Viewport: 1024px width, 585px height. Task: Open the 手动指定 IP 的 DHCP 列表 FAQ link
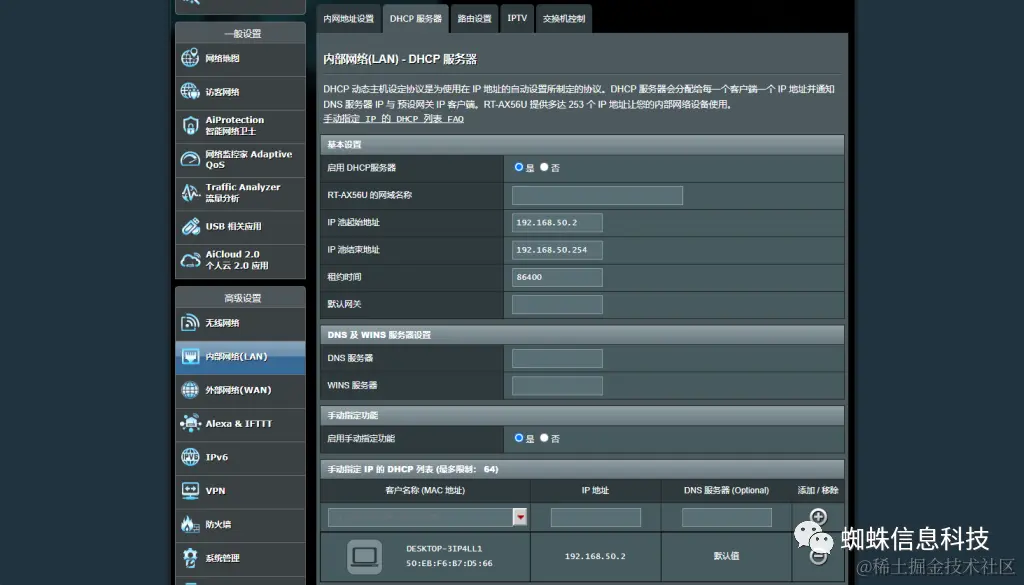point(393,119)
